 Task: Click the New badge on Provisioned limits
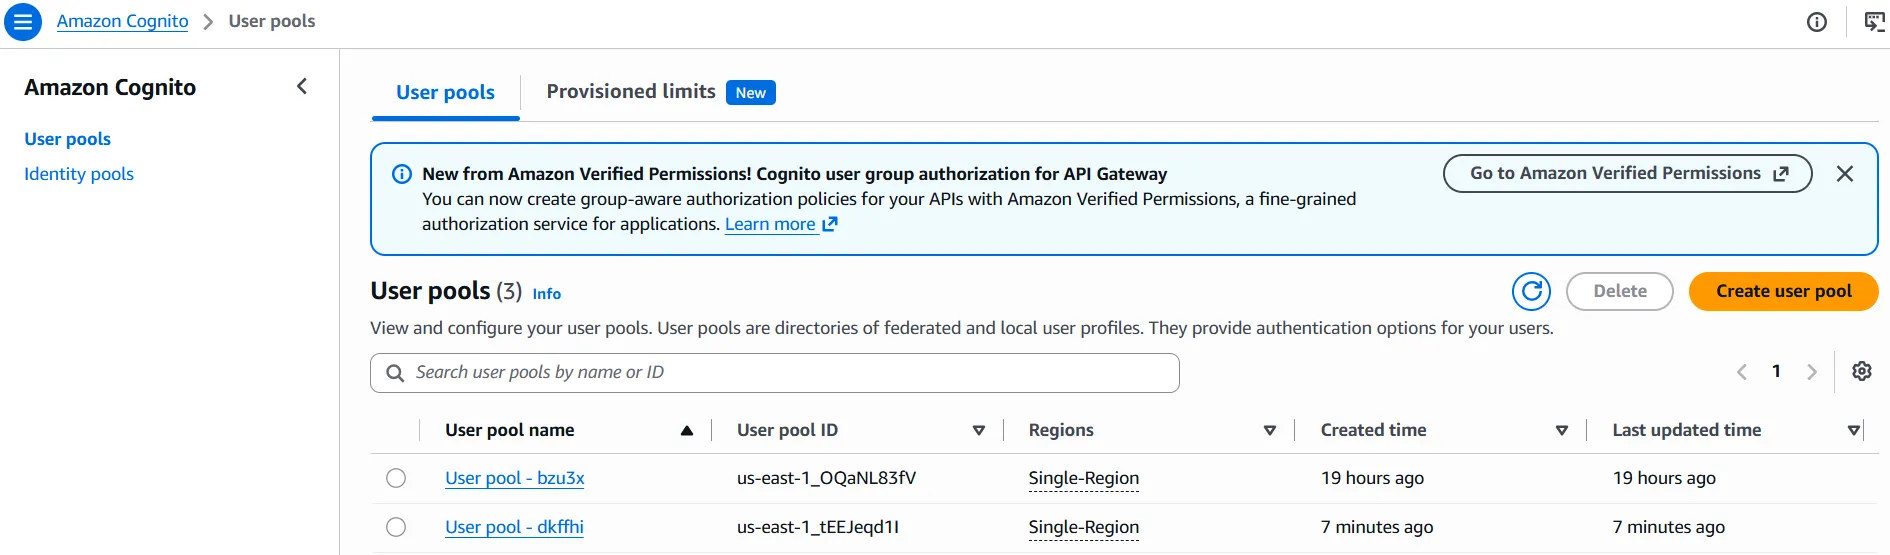coord(751,92)
